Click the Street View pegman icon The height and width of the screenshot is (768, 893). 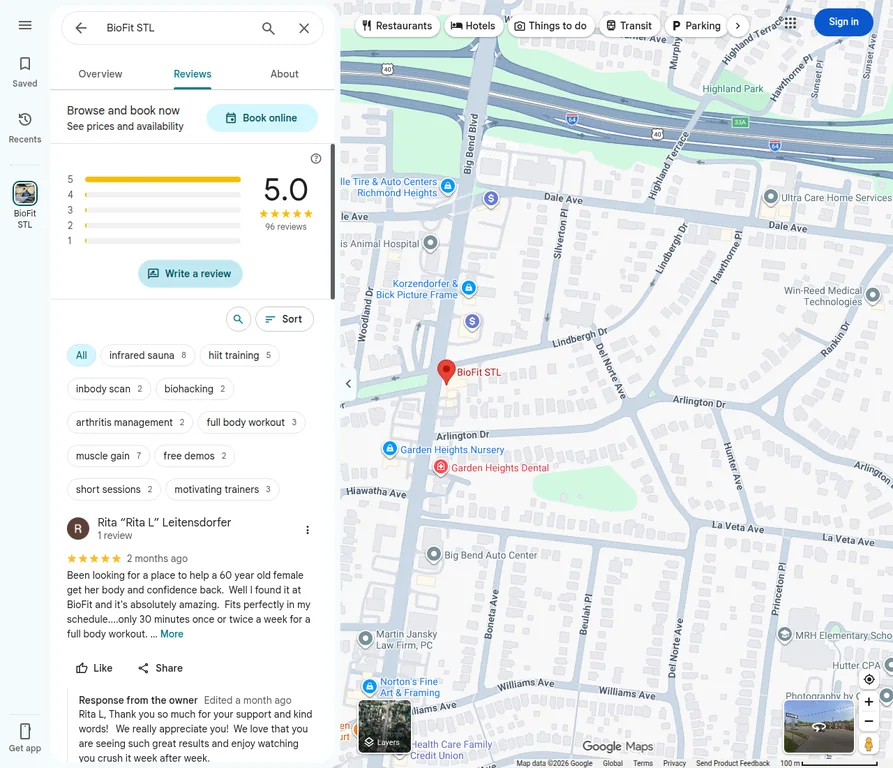tap(869, 744)
